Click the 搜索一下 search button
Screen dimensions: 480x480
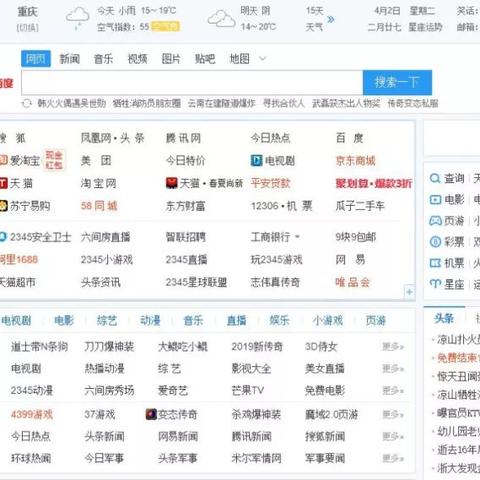pos(397,82)
